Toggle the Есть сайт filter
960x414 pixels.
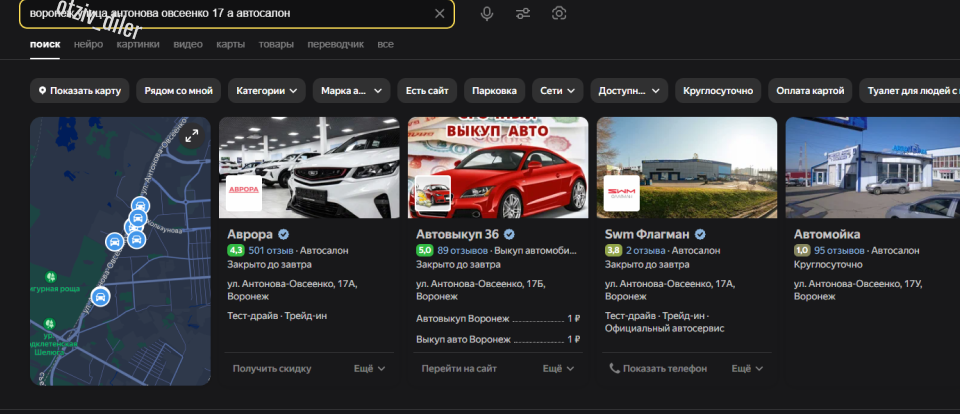[427, 91]
